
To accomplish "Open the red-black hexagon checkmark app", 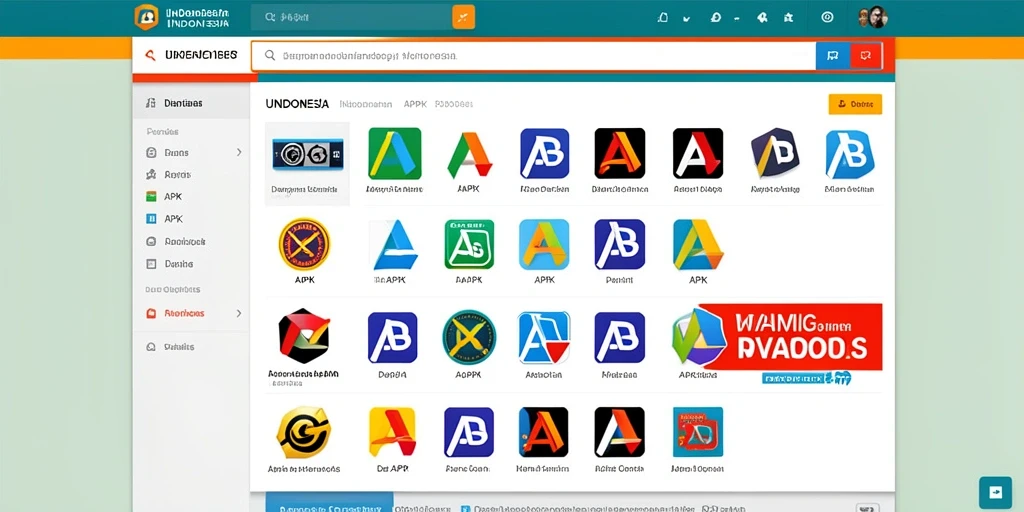I will click(304, 336).
